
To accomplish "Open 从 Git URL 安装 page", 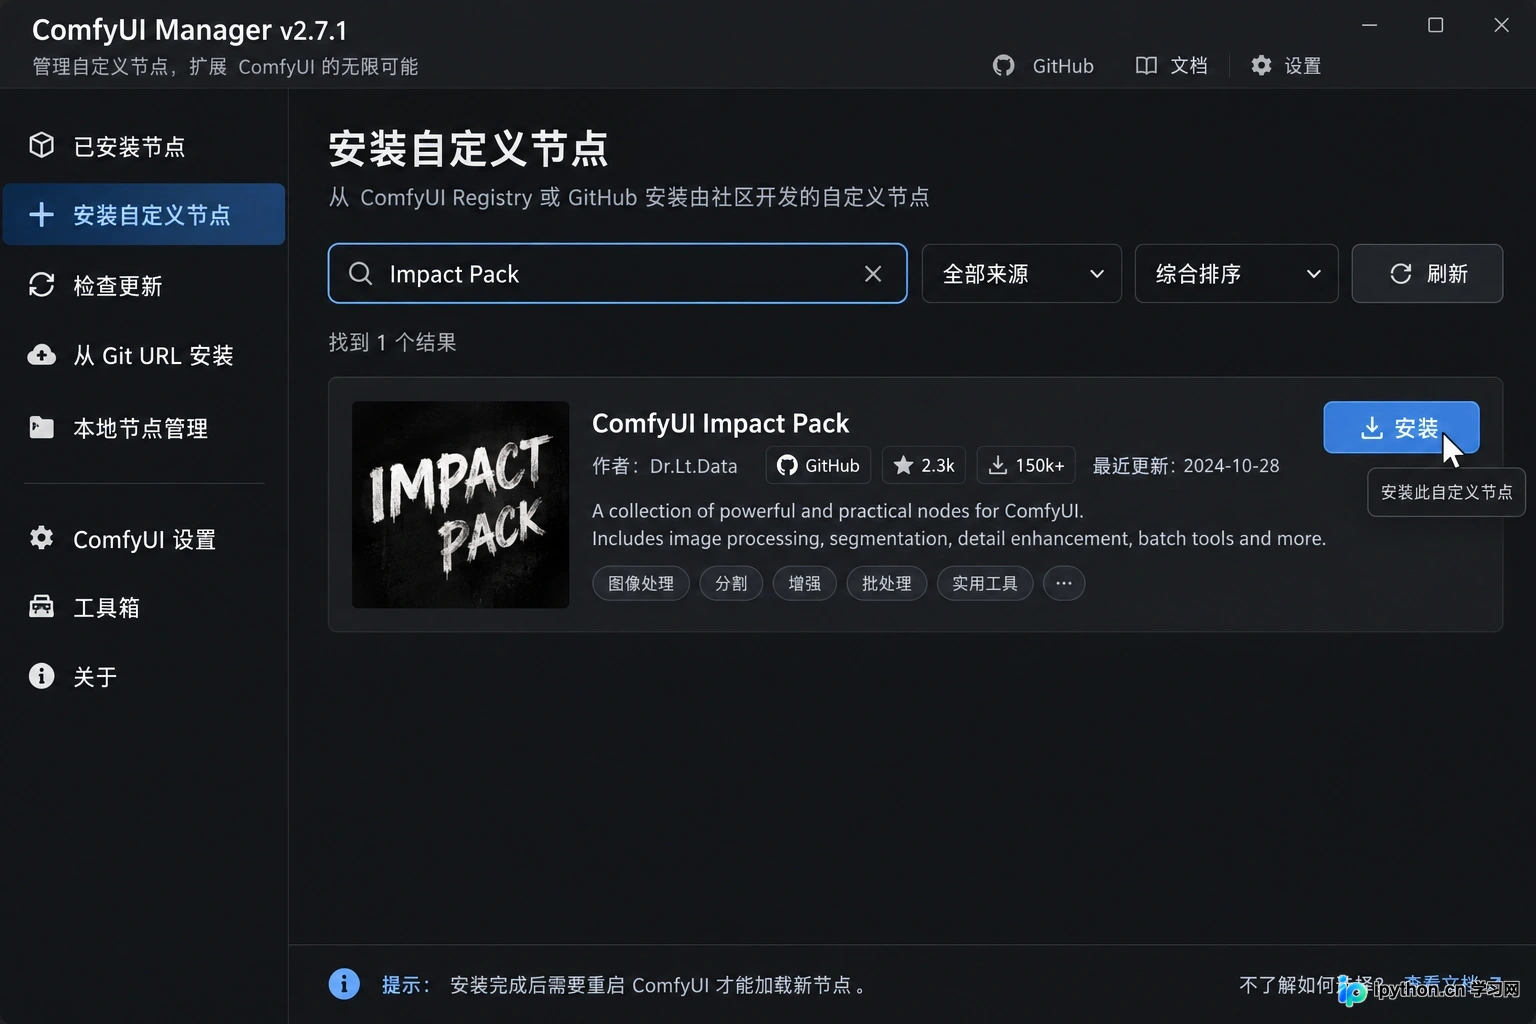I will 144,355.
